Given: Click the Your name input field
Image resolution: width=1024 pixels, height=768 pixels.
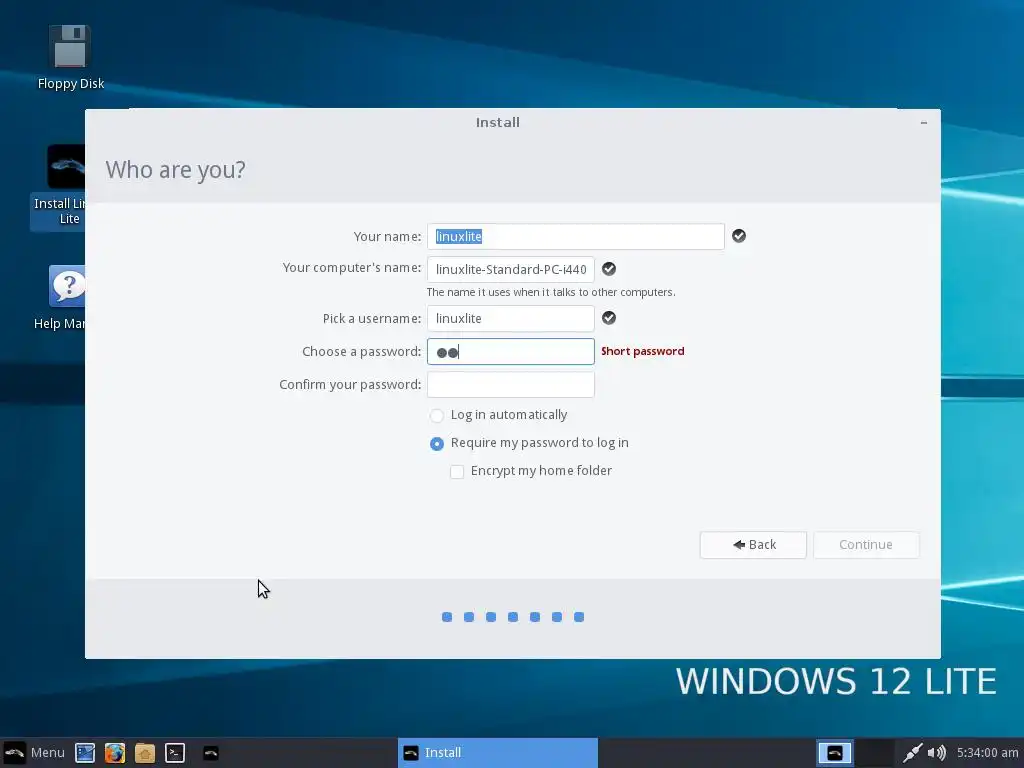Looking at the screenshot, I should [575, 236].
